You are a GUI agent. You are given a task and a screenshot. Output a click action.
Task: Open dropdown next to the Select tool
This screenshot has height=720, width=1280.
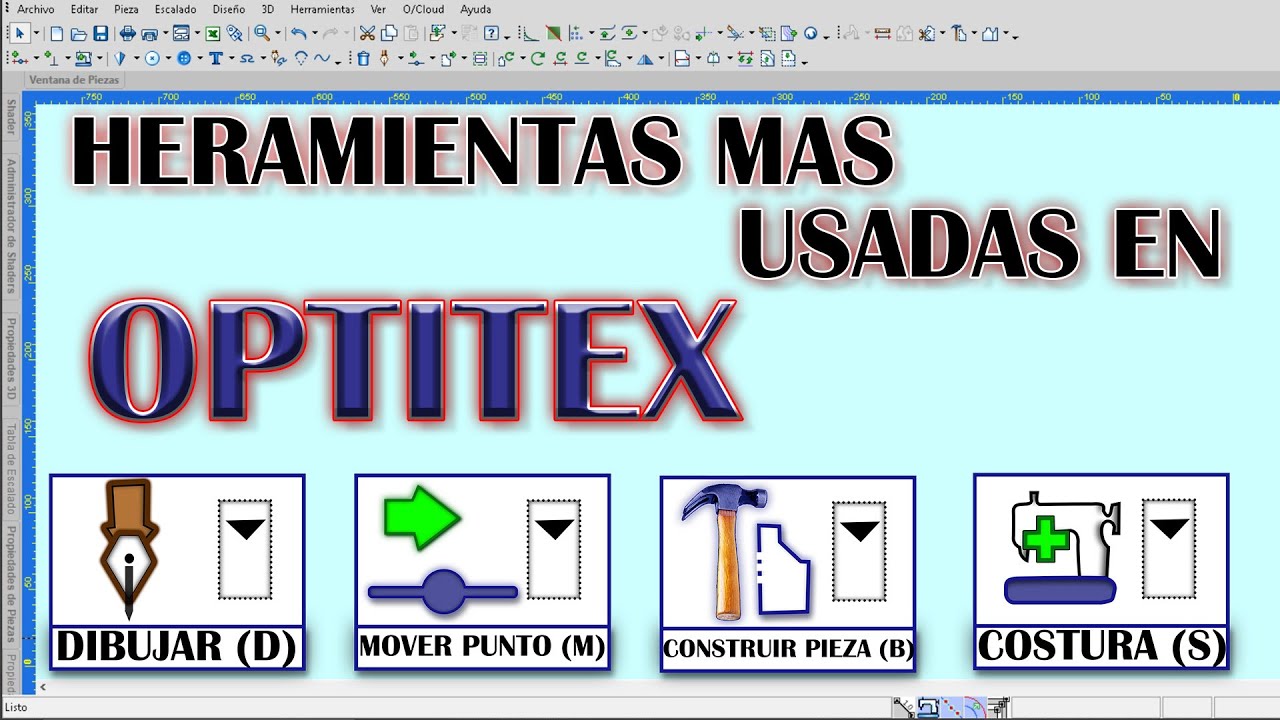point(36,33)
